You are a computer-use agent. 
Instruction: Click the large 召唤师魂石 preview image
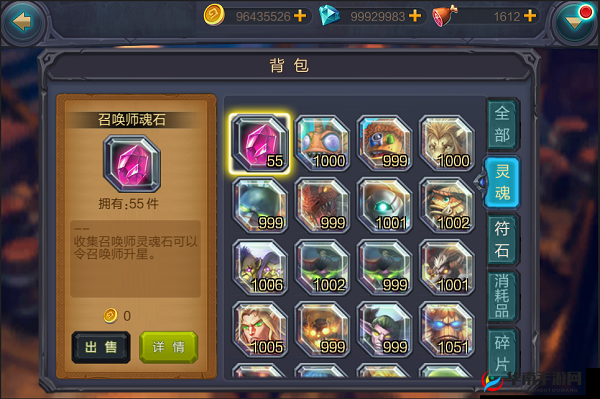[x=132, y=164]
